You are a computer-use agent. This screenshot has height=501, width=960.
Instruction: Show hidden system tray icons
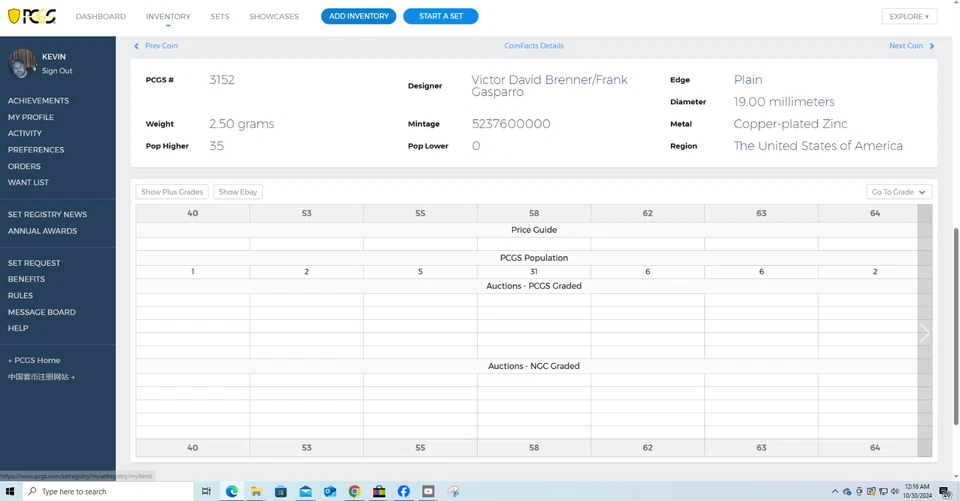click(x=835, y=491)
